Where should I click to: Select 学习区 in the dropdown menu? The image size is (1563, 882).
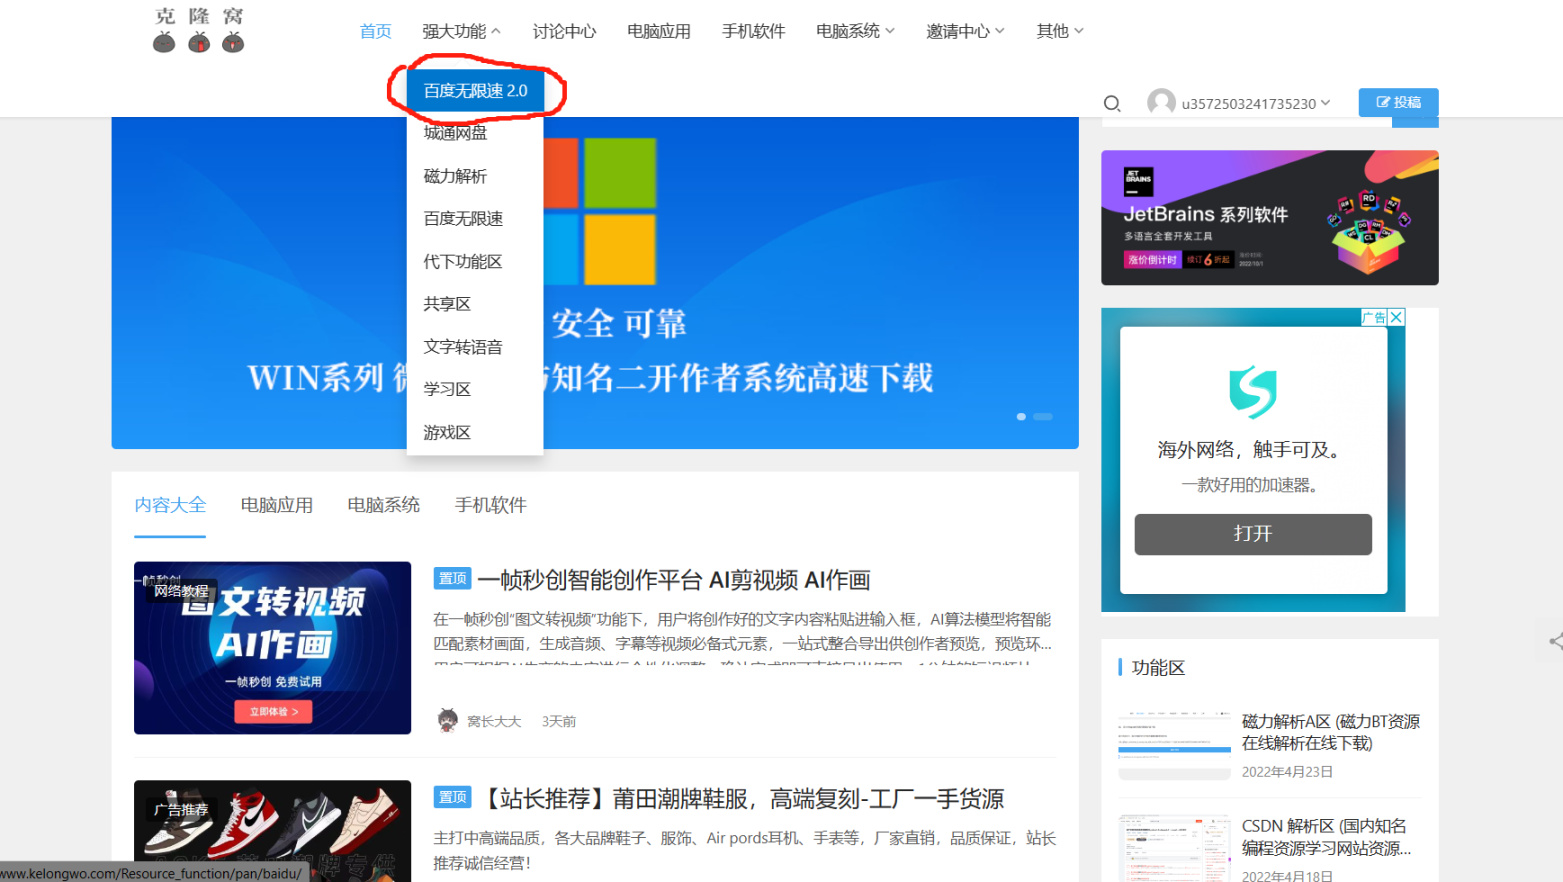tap(475, 389)
